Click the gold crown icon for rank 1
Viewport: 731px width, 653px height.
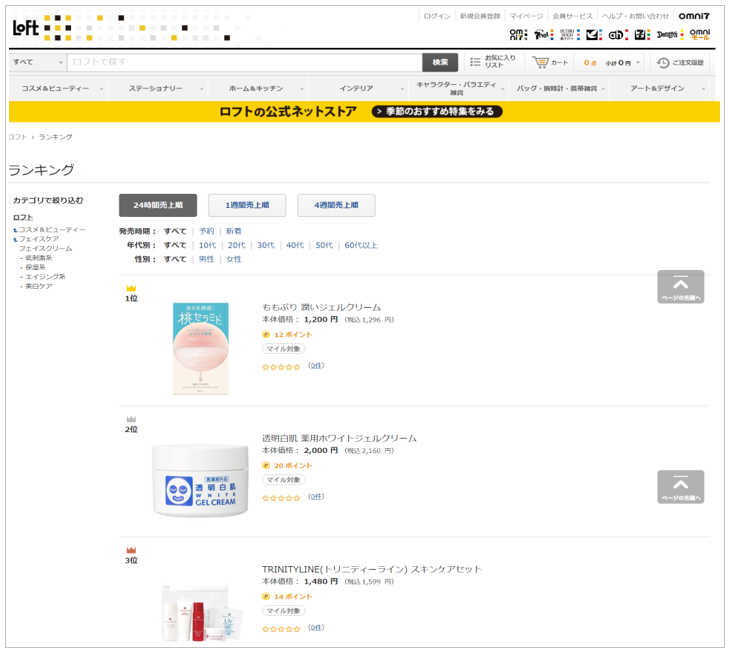131,288
